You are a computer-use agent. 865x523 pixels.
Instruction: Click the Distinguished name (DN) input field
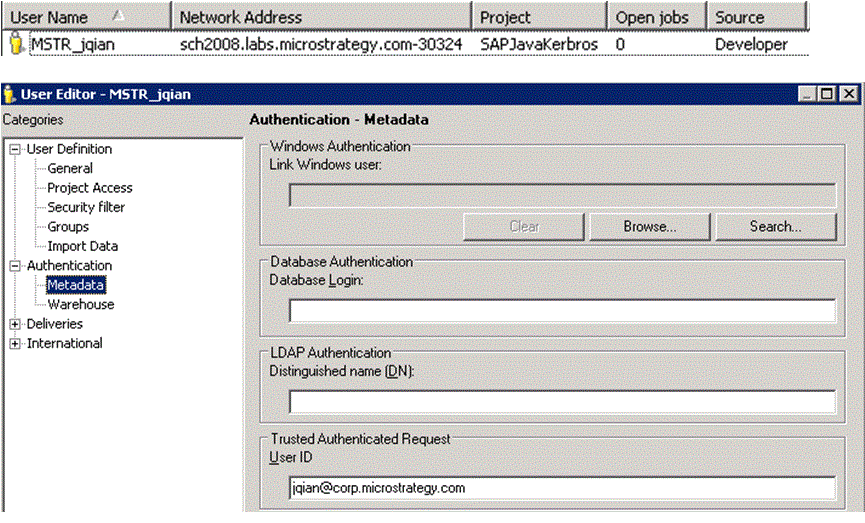[x=562, y=402]
